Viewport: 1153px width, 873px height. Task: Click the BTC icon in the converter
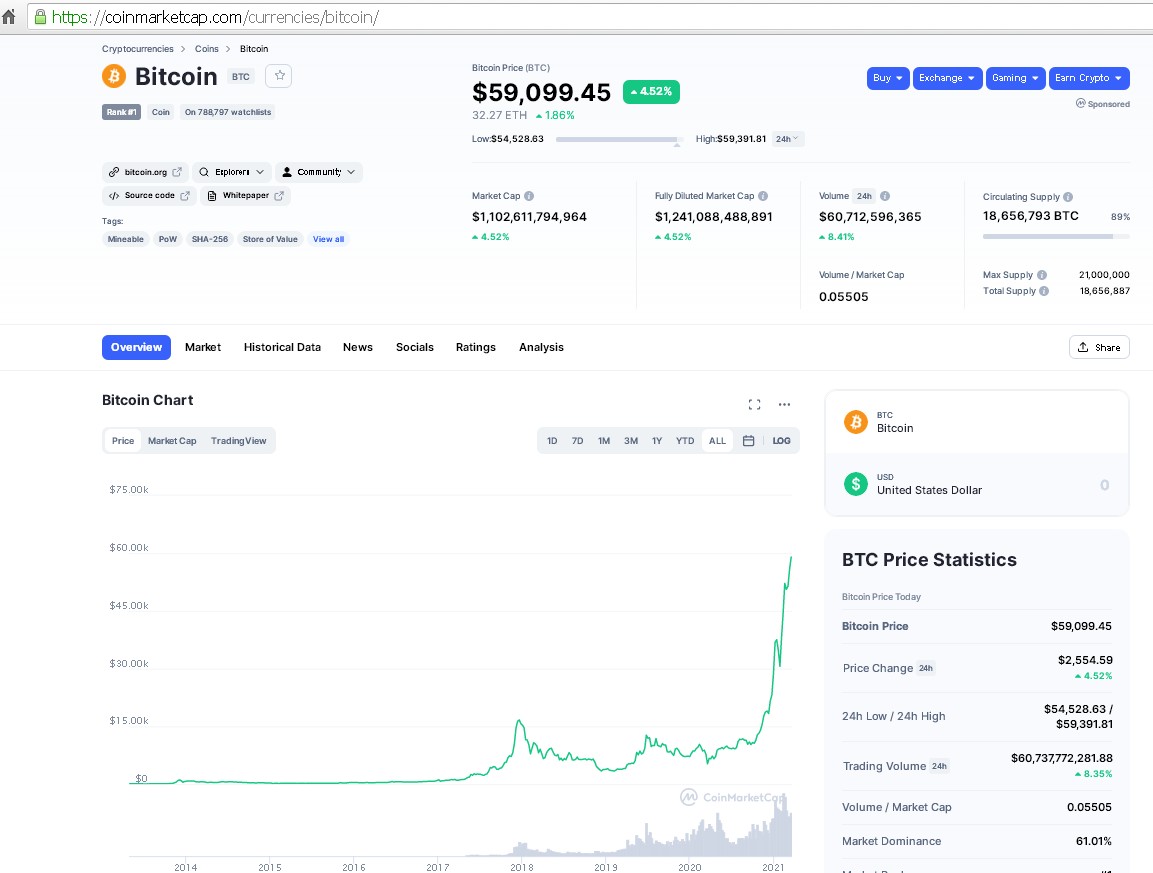[x=855, y=422]
